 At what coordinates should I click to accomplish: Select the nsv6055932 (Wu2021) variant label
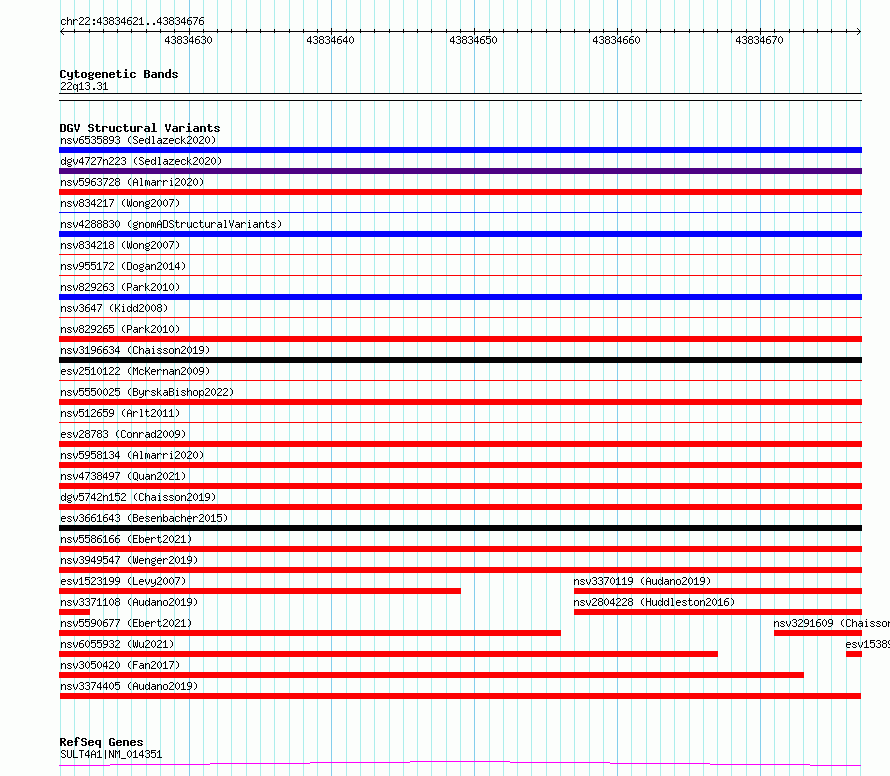[x=117, y=644]
